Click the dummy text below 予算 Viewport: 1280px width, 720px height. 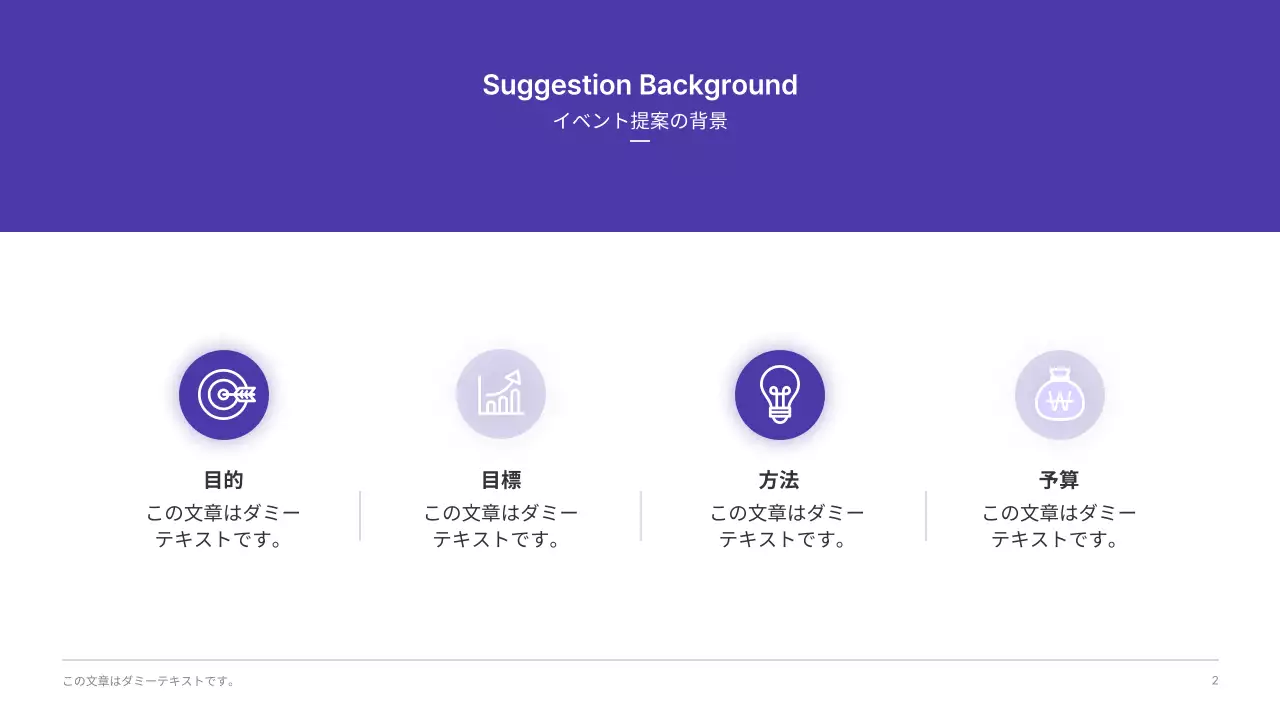(1059, 526)
